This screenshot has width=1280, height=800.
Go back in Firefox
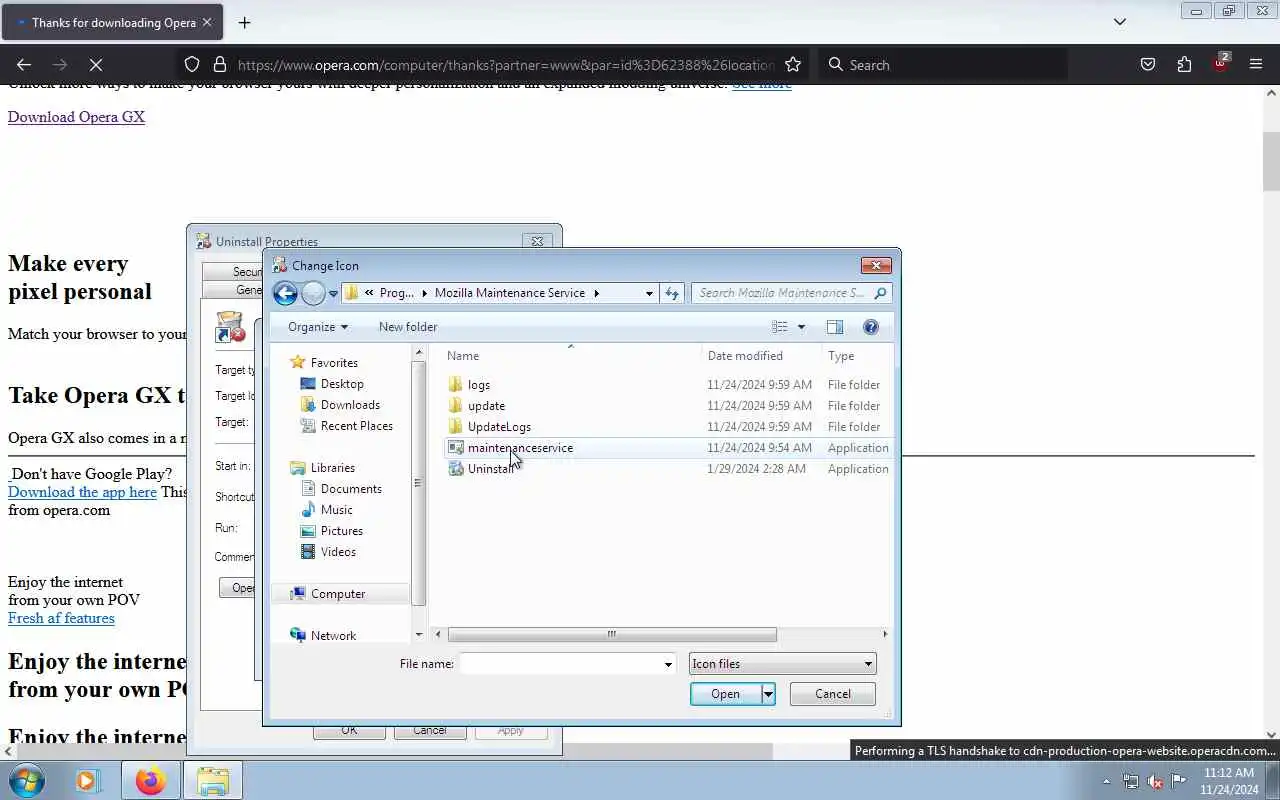point(24,65)
